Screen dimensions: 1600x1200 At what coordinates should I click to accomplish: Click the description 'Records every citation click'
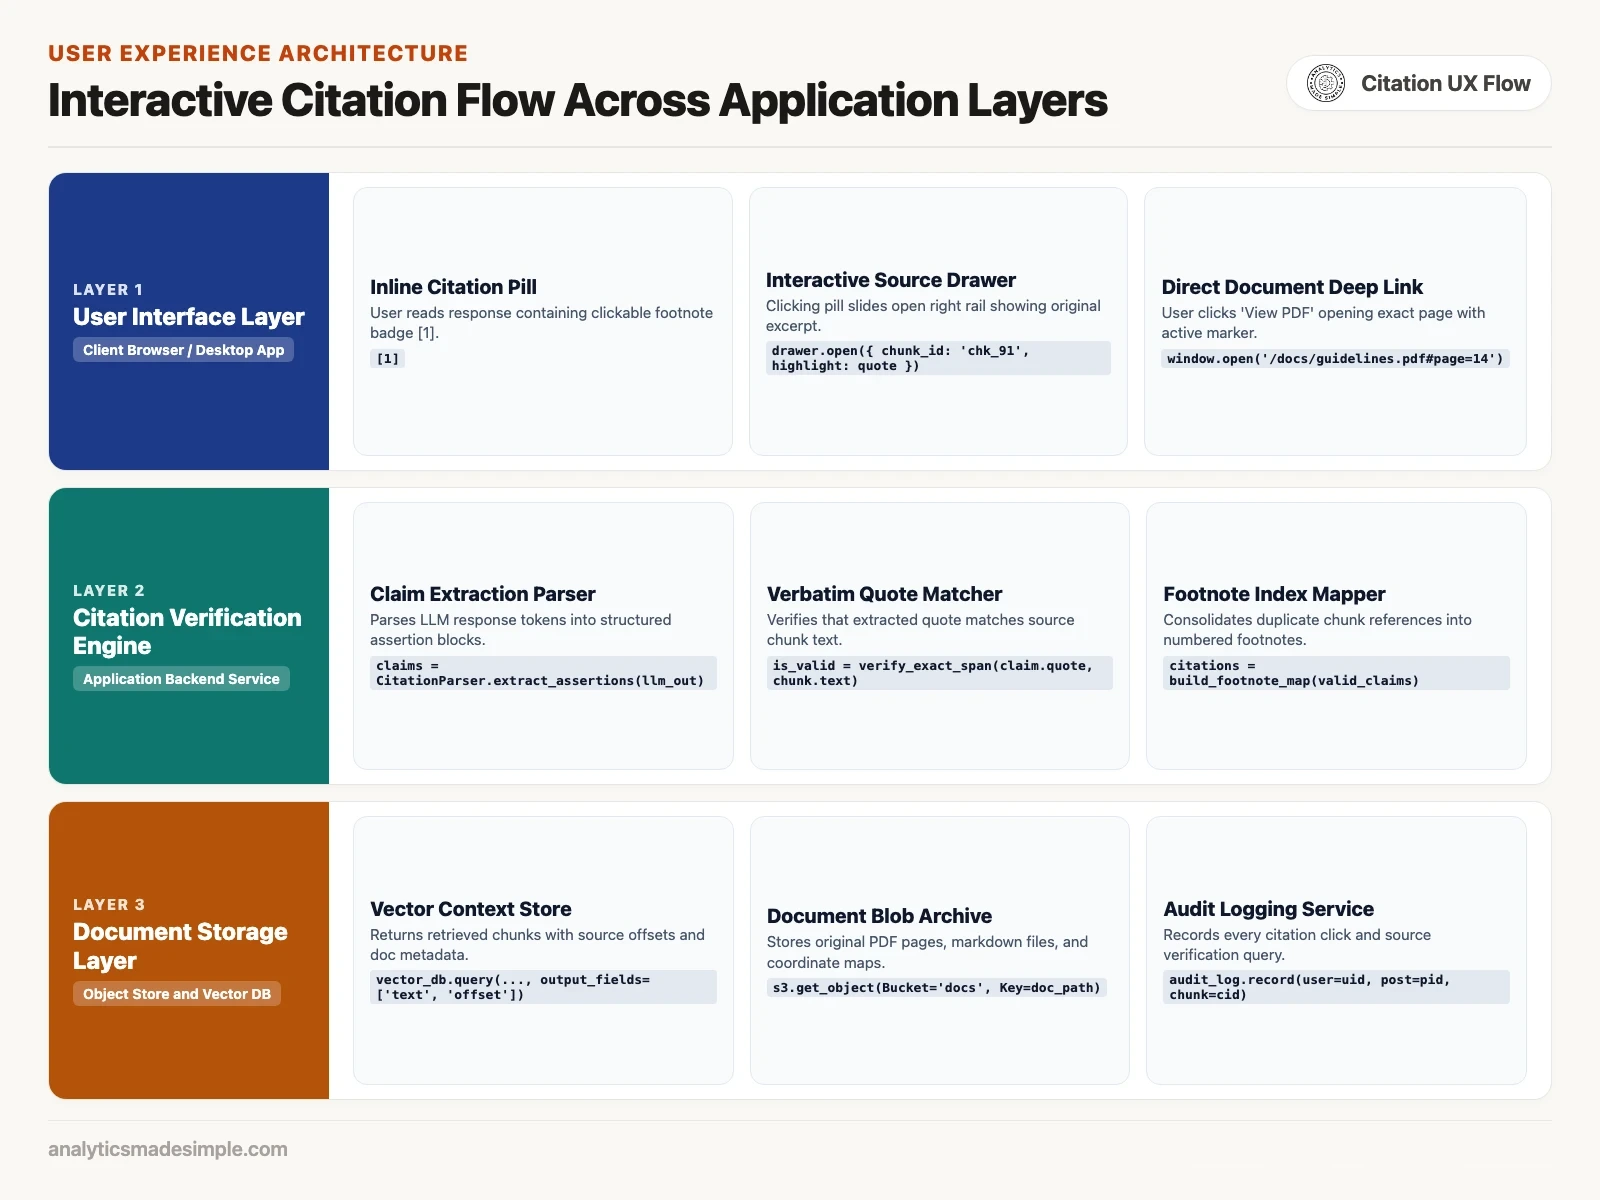1297,945
